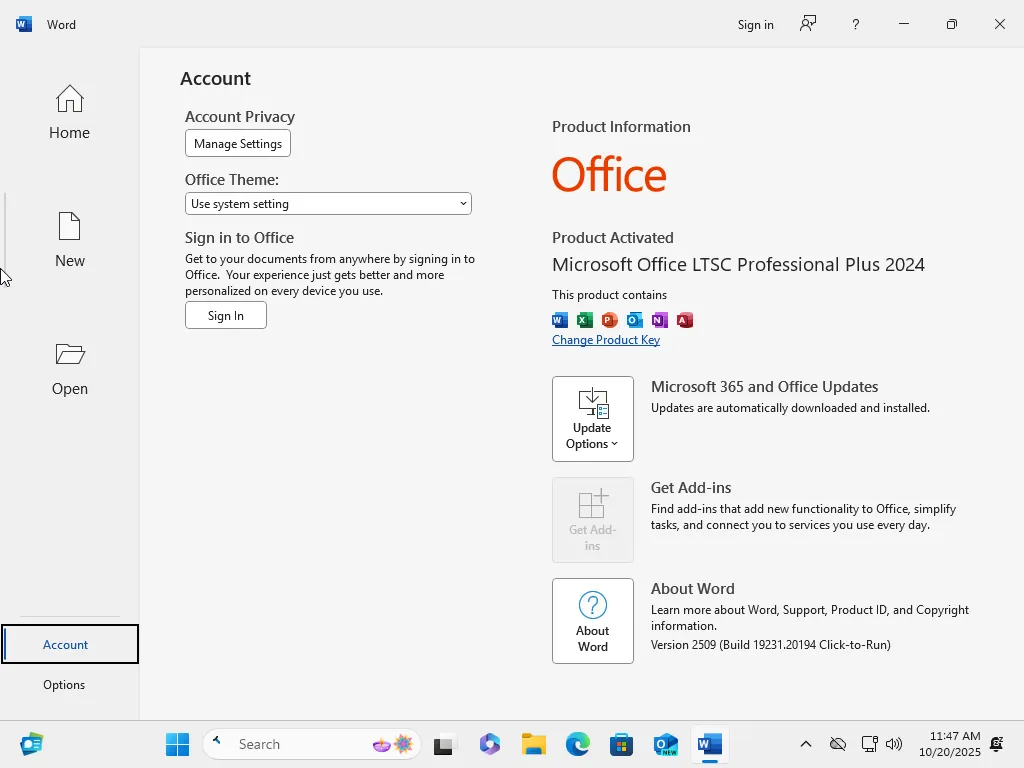The height and width of the screenshot is (768, 1024).
Task: Click the Word product icon under This product contains
Action: point(560,320)
